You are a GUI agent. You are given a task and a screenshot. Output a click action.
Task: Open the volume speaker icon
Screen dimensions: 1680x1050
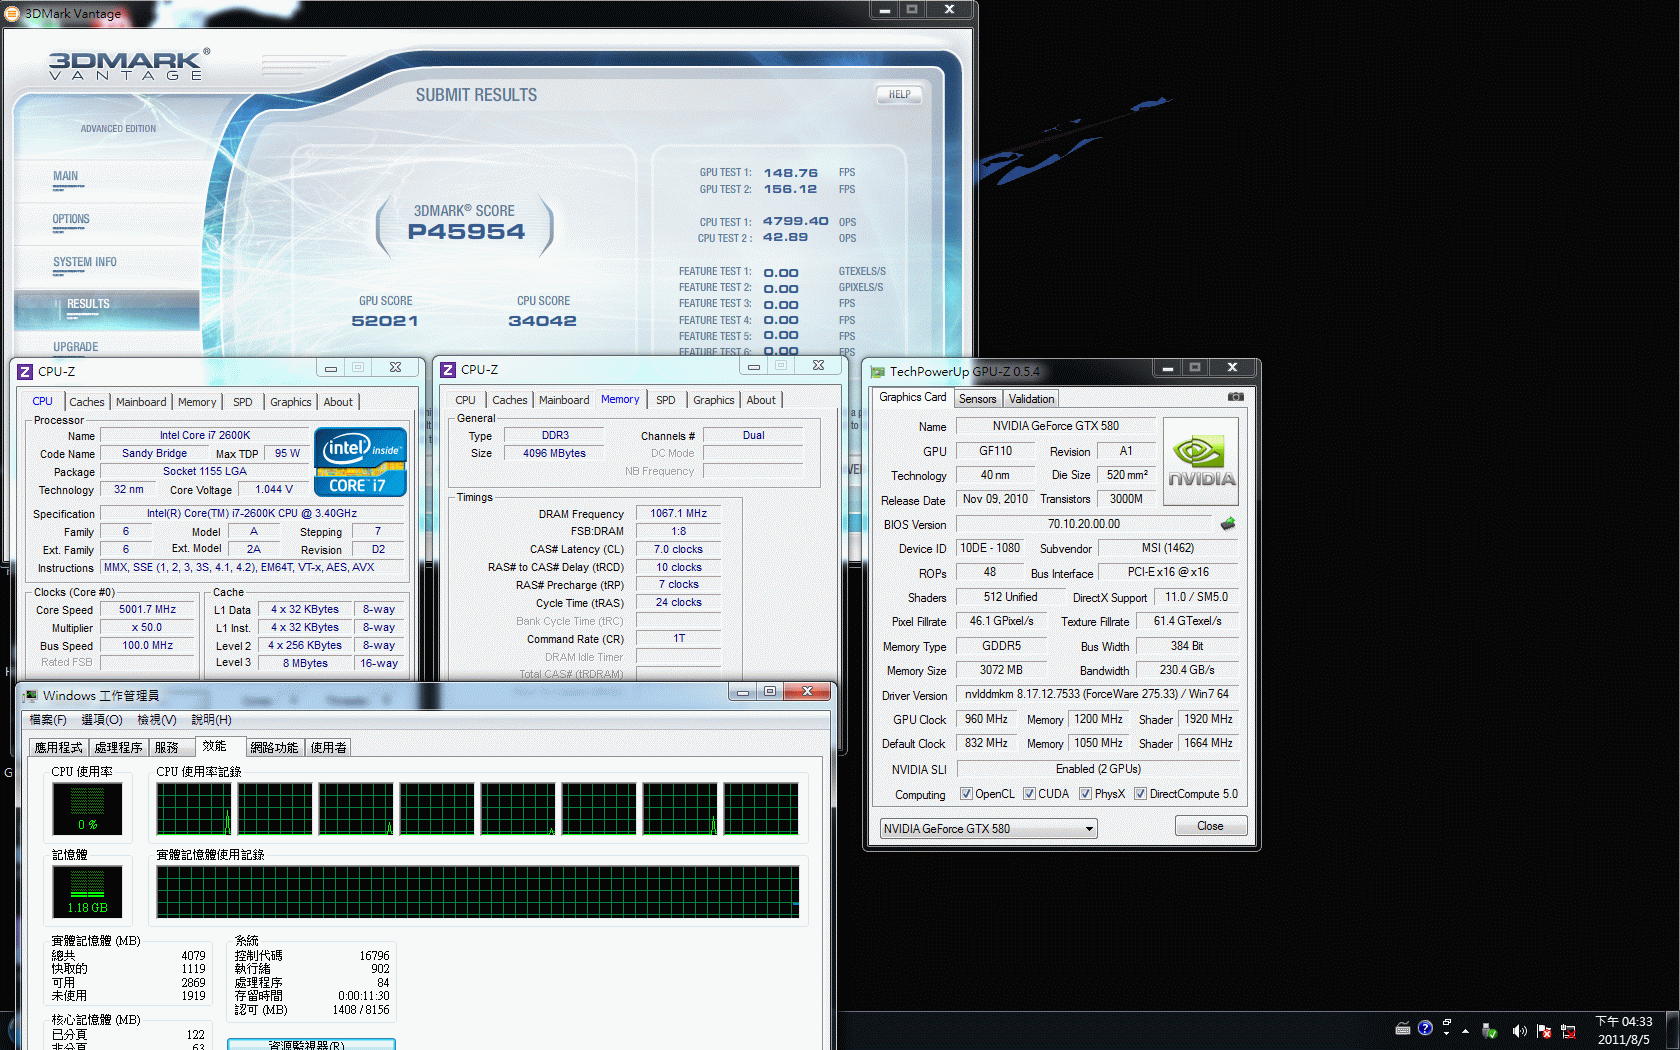coord(1519,1031)
